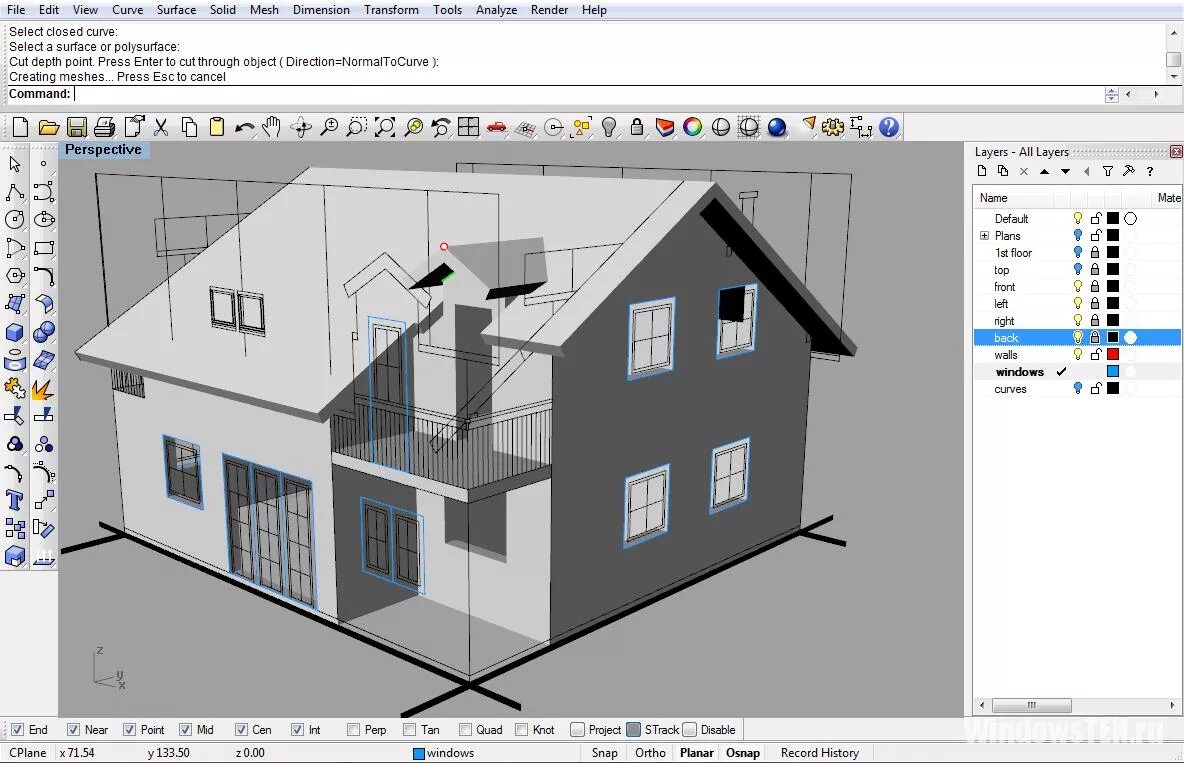Open the Lock objects padlock tool

pos(637,127)
